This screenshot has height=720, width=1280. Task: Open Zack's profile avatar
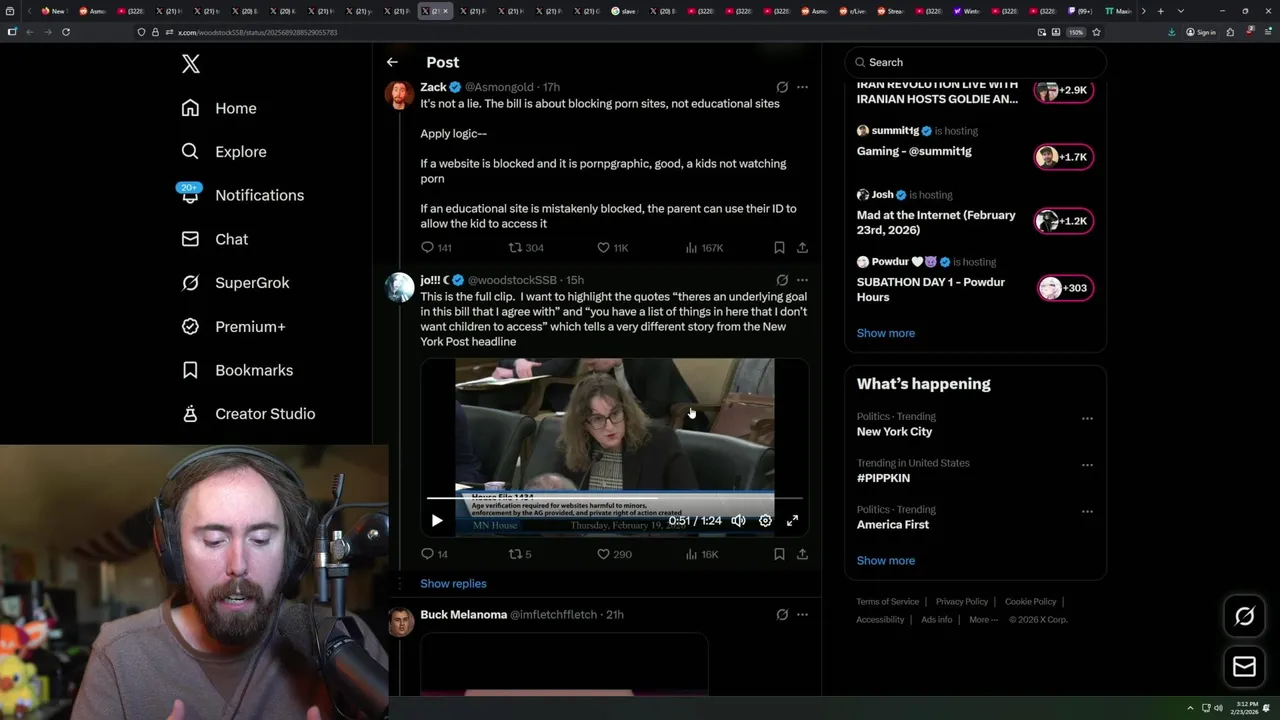400,95
